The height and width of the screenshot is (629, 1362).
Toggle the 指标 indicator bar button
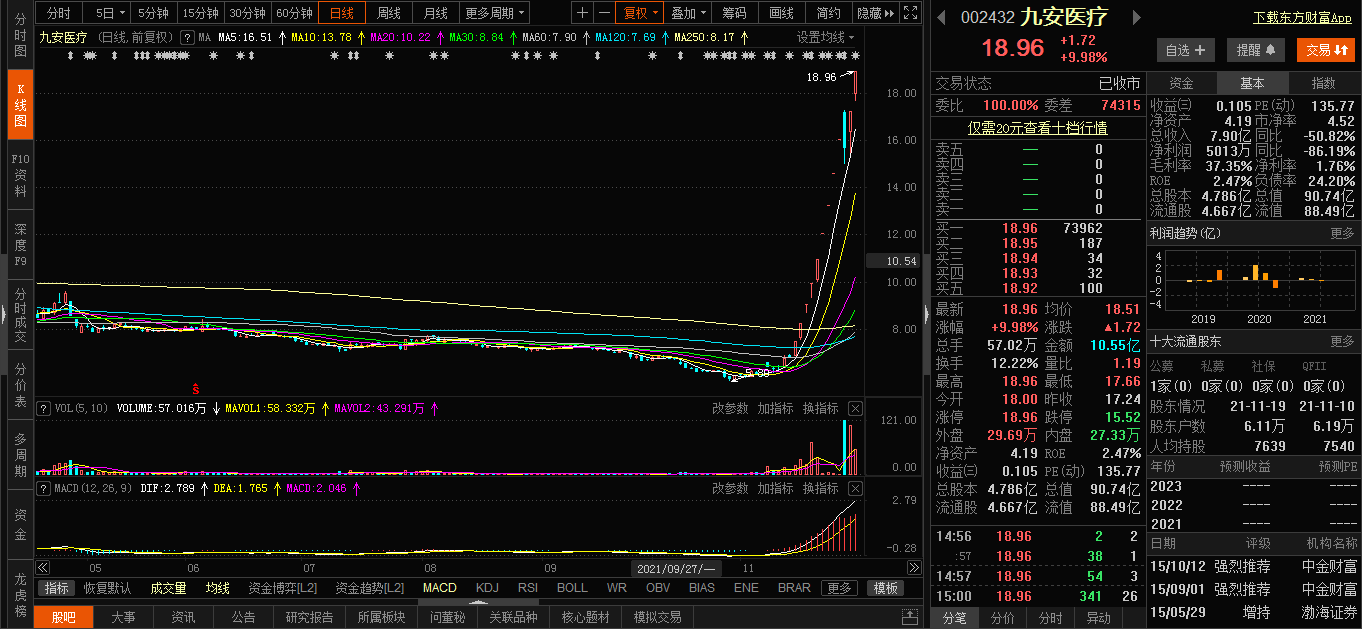click(x=57, y=588)
